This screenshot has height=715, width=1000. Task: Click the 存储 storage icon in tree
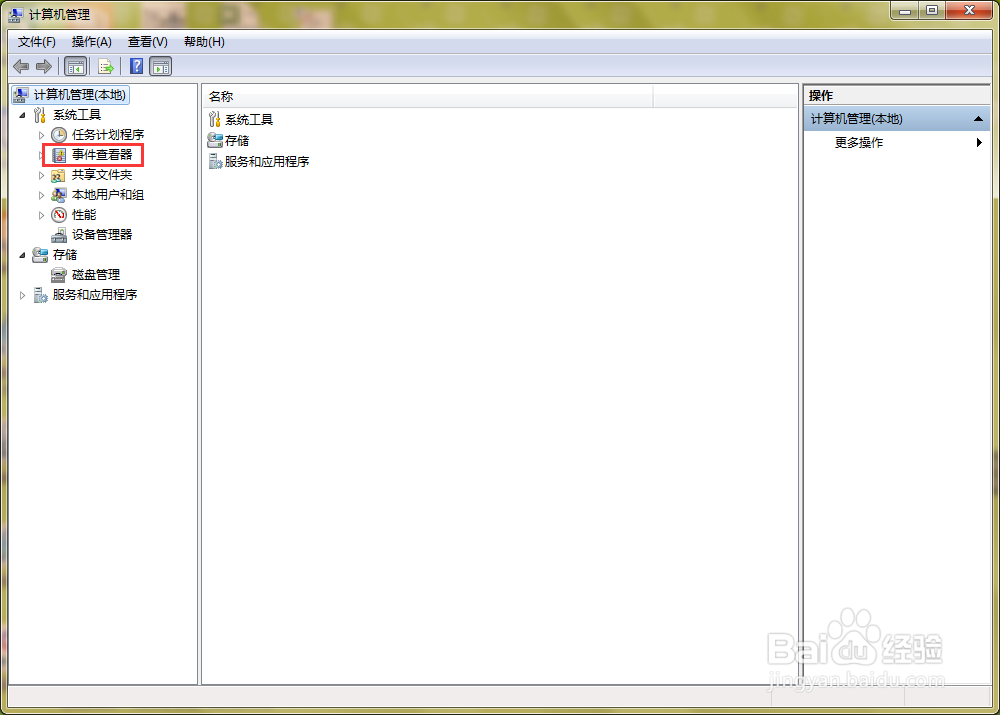[x=40, y=255]
